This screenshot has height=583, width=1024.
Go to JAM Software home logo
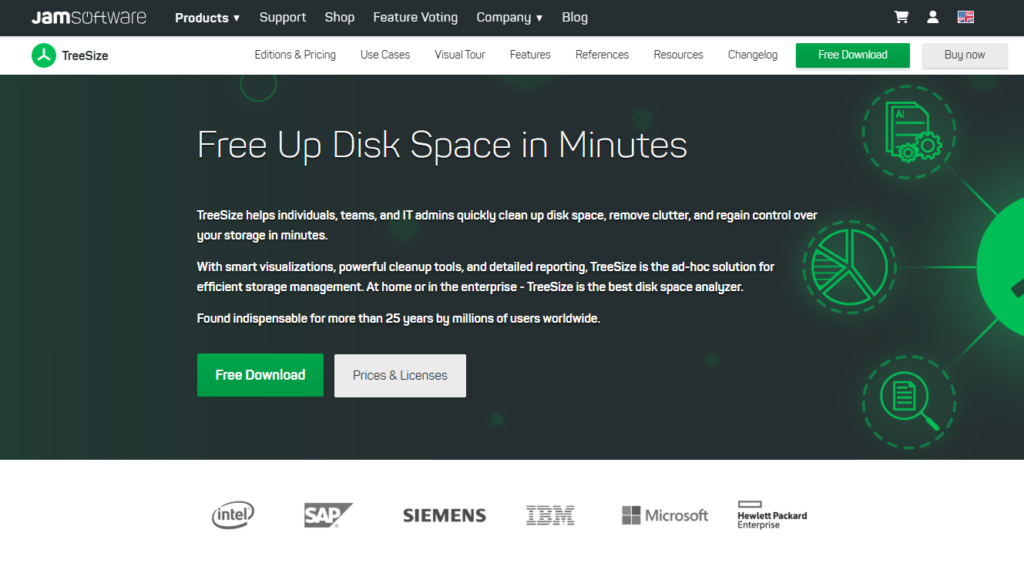pos(89,18)
